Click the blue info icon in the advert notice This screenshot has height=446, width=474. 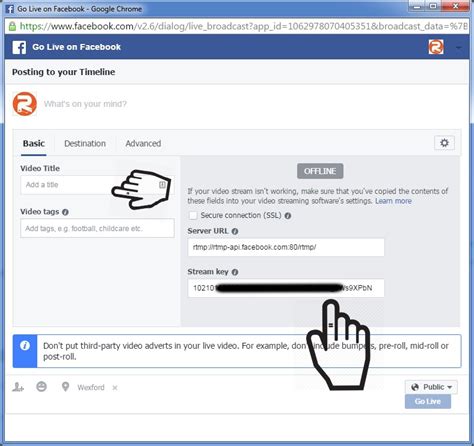(25, 346)
